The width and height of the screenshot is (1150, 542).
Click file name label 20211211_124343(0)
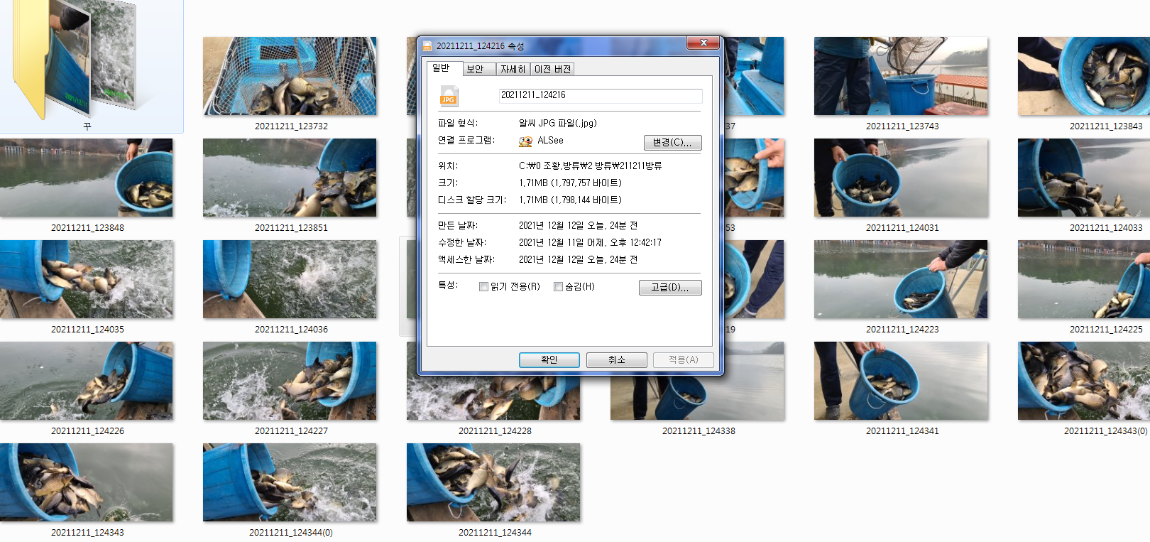[1106, 431]
